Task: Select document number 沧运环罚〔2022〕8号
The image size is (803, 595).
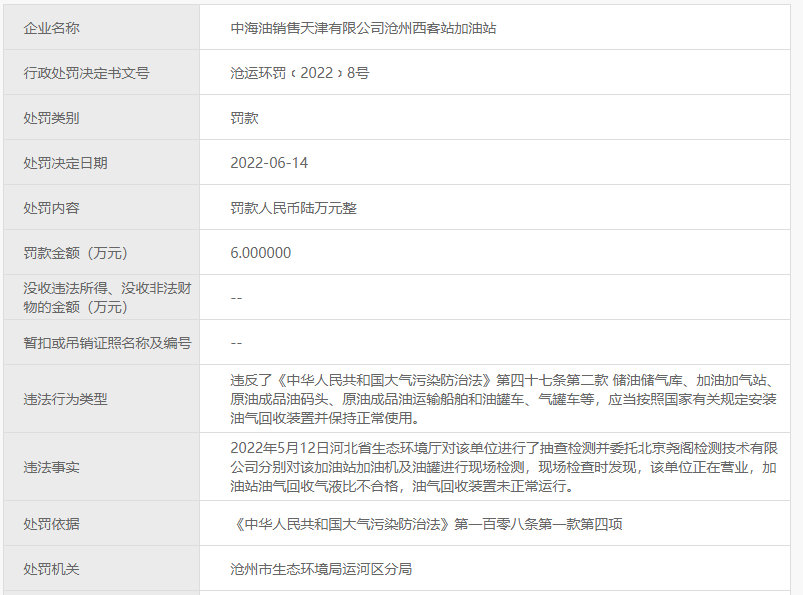Action: pyautogui.click(x=300, y=73)
